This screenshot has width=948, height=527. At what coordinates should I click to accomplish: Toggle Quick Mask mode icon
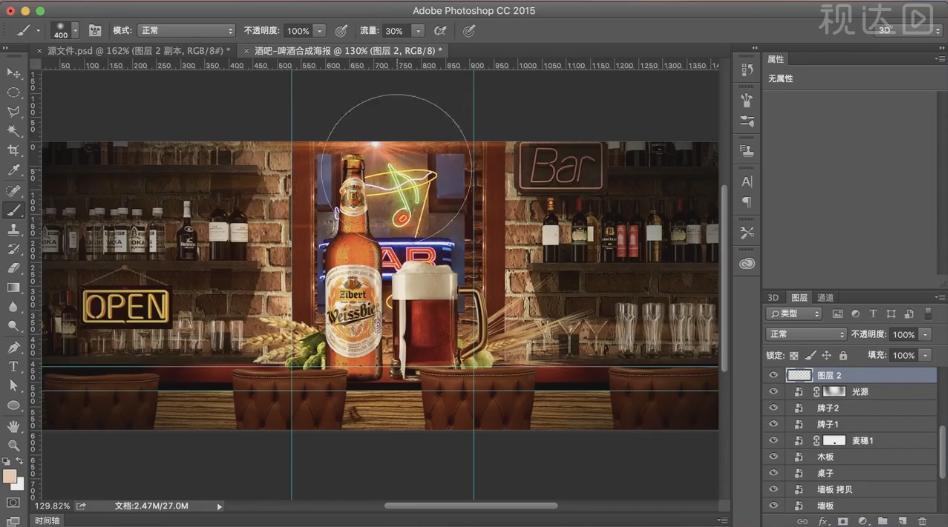pyautogui.click(x=13, y=503)
